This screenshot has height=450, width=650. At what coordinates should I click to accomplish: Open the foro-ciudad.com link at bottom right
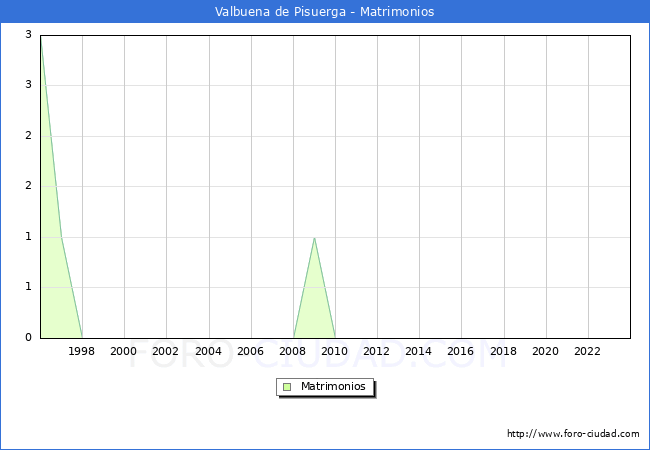(573, 434)
